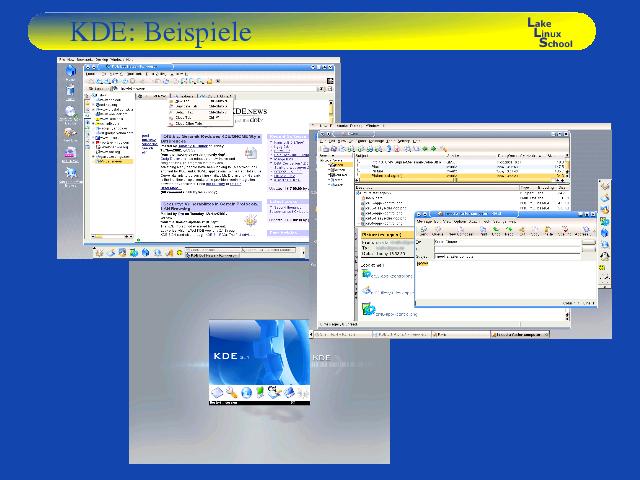
Task: Open the large green-and-blue attachment icon in KMail's message
Action: 368,309
